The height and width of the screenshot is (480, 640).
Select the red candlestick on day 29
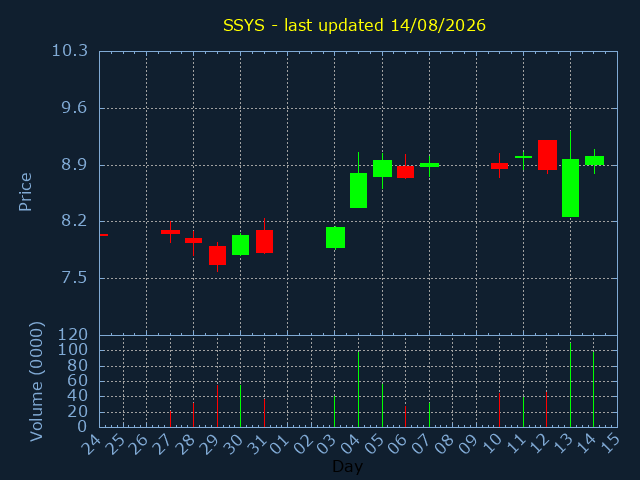point(217,256)
